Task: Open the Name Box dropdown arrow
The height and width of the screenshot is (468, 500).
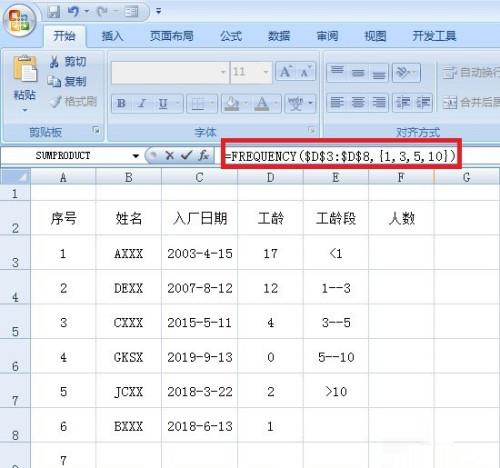Action: pos(136,156)
